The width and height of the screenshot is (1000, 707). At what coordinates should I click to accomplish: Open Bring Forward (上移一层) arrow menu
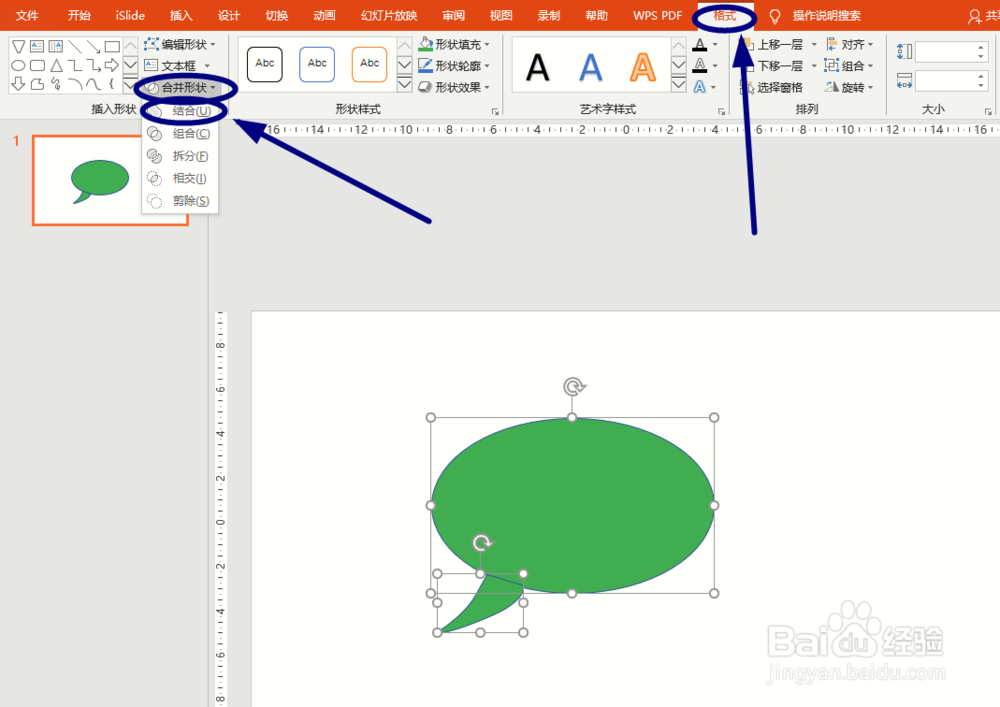(814, 45)
